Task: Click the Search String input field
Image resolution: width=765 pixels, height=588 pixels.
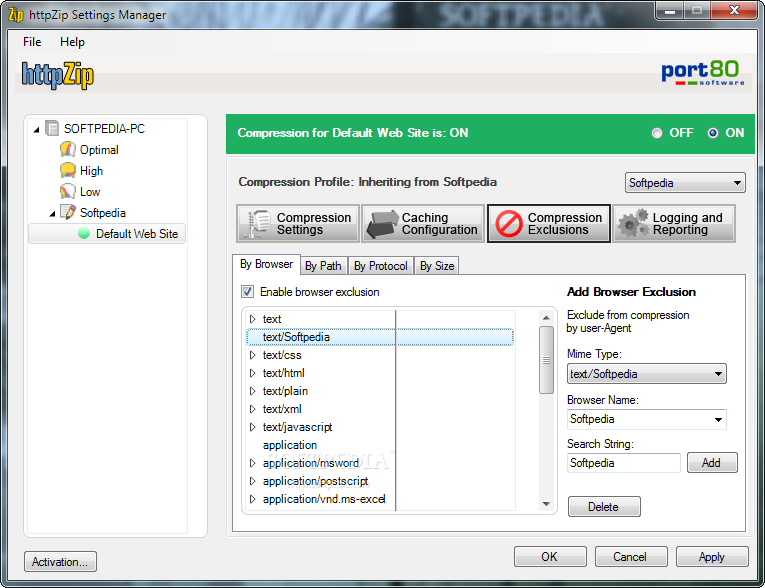Action: tap(624, 463)
